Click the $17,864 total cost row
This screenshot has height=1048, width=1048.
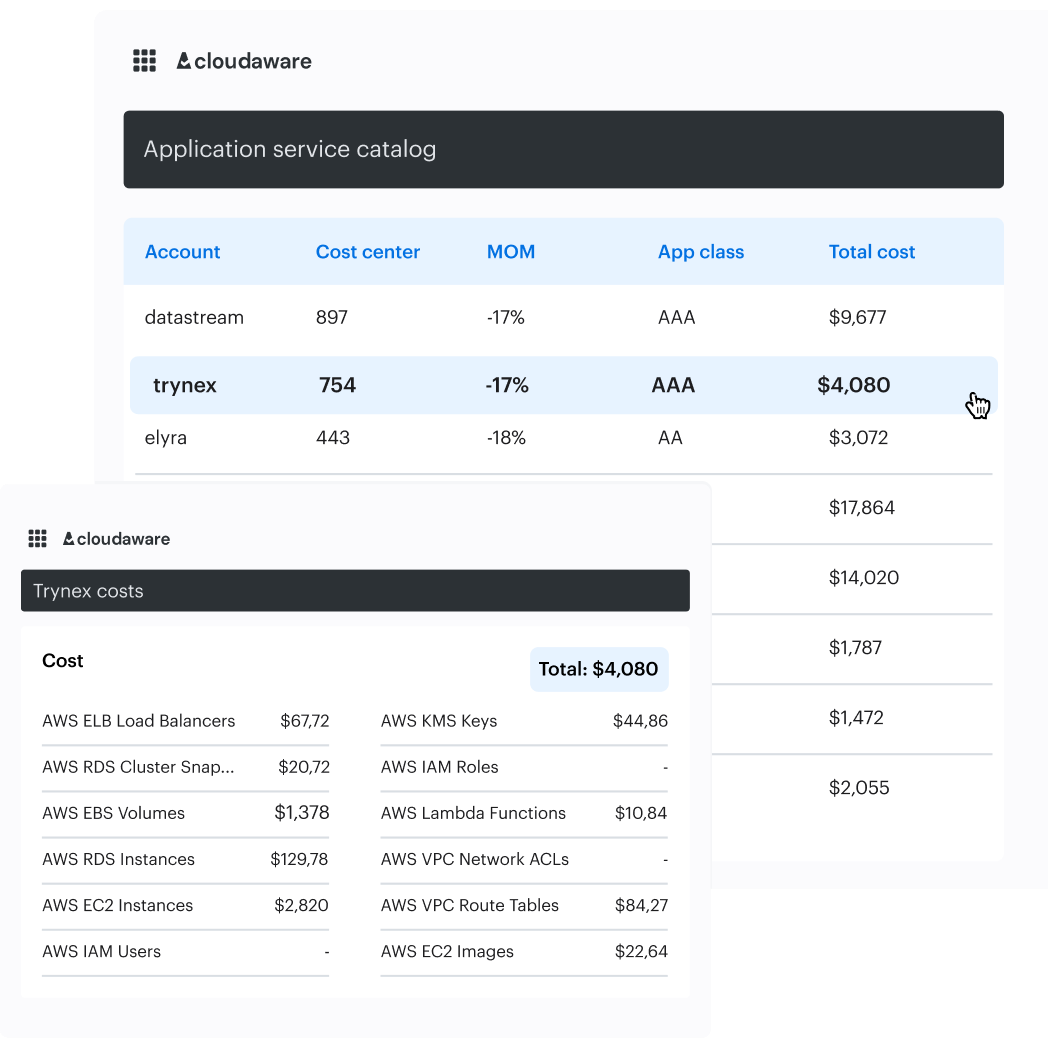tap(861, 508)
